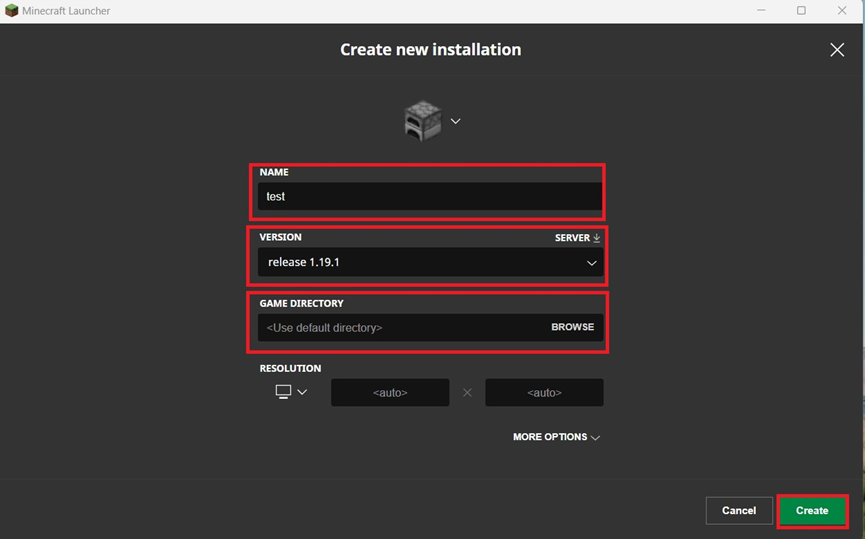Maximize the Minecraft Launcher window

pos(802,10)
